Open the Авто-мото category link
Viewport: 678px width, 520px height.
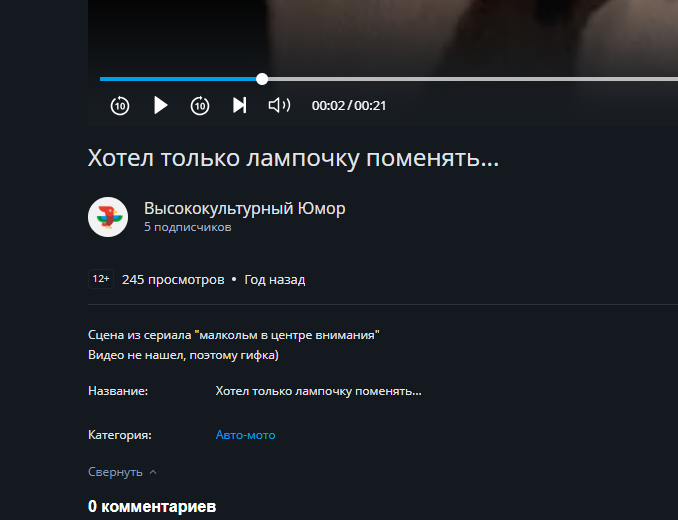[x=246, y=435]
